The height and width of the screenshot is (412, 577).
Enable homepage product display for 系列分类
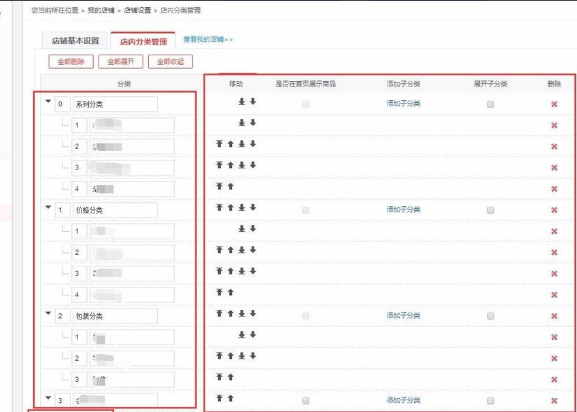pyautogui.click(x=305, y=104)
